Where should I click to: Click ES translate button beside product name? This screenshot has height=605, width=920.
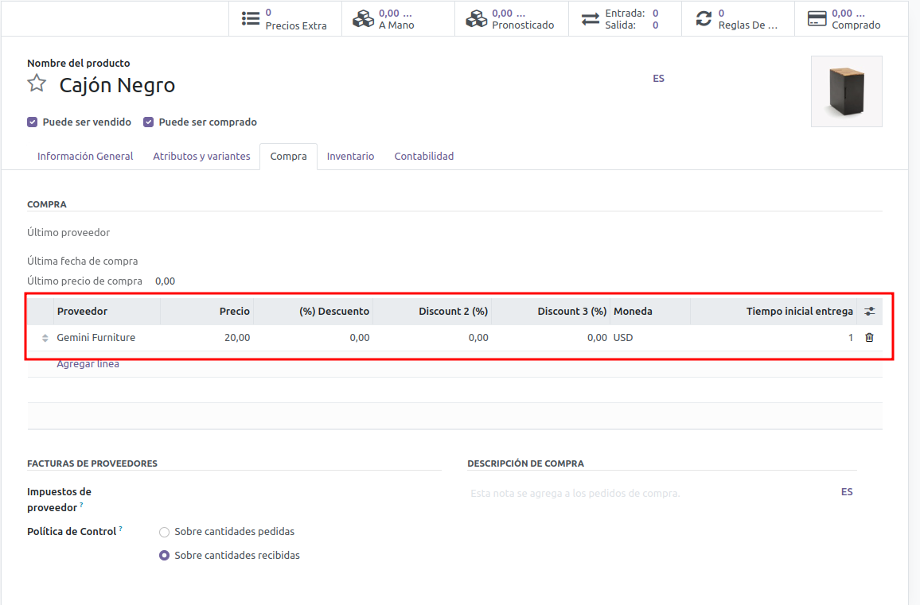click(x=658, y=78)
